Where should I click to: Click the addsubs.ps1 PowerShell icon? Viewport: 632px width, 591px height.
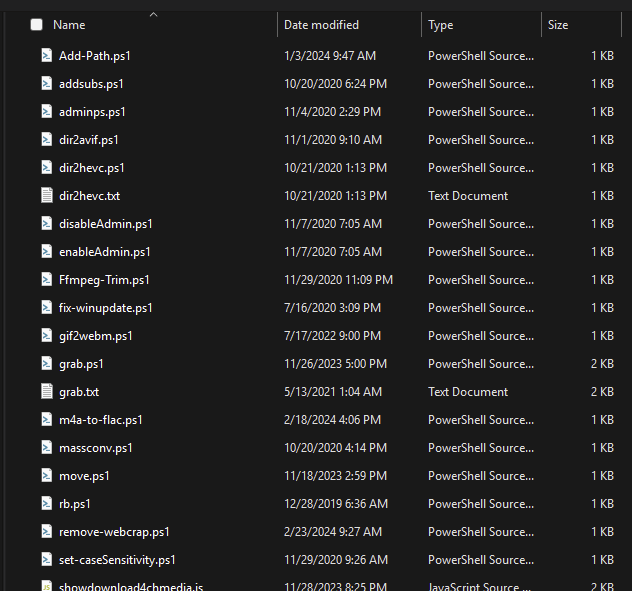click(47, 83)
